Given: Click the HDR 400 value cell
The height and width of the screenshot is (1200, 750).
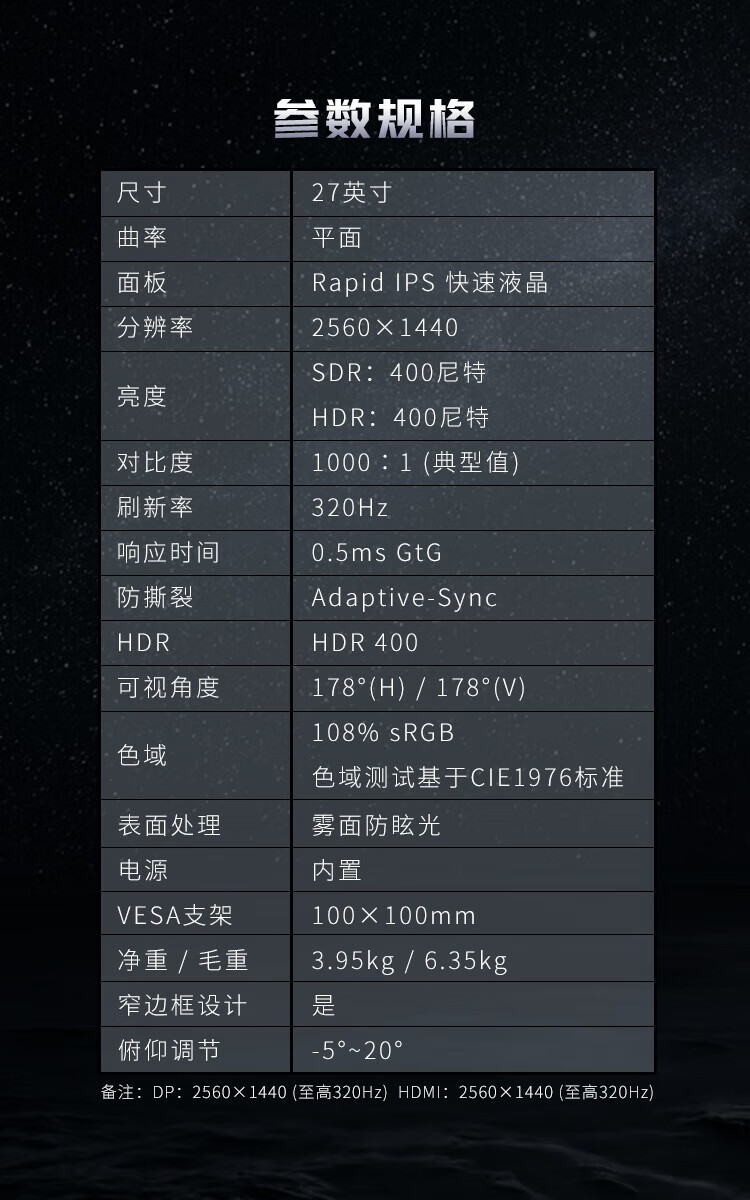Looking at the screenshot, I should 365,643.
